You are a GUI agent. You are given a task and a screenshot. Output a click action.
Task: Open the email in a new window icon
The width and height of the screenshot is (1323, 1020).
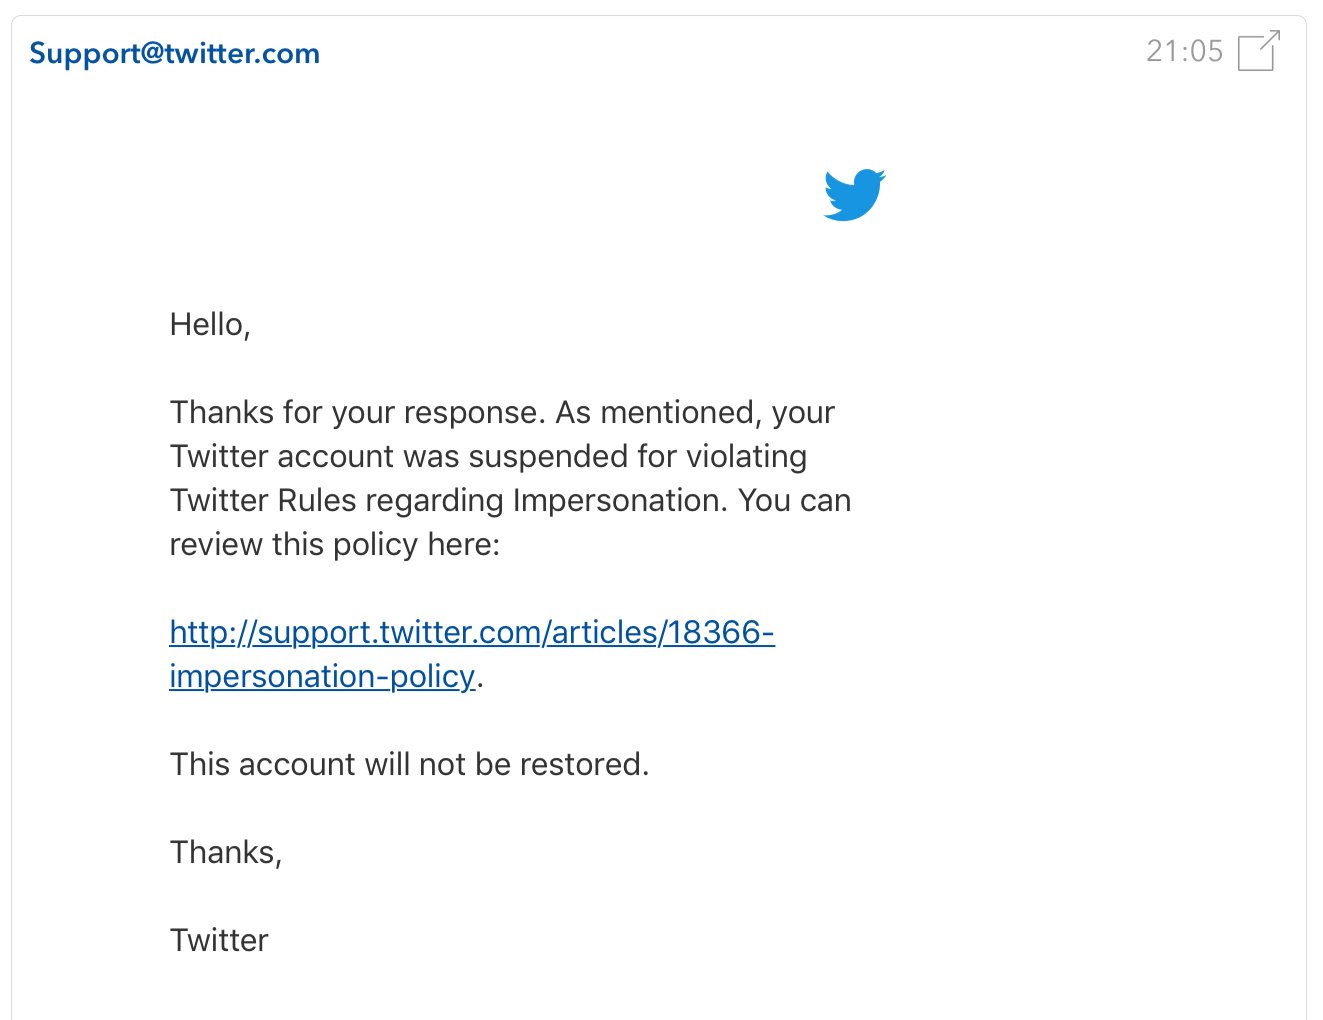click(1259, 51)
